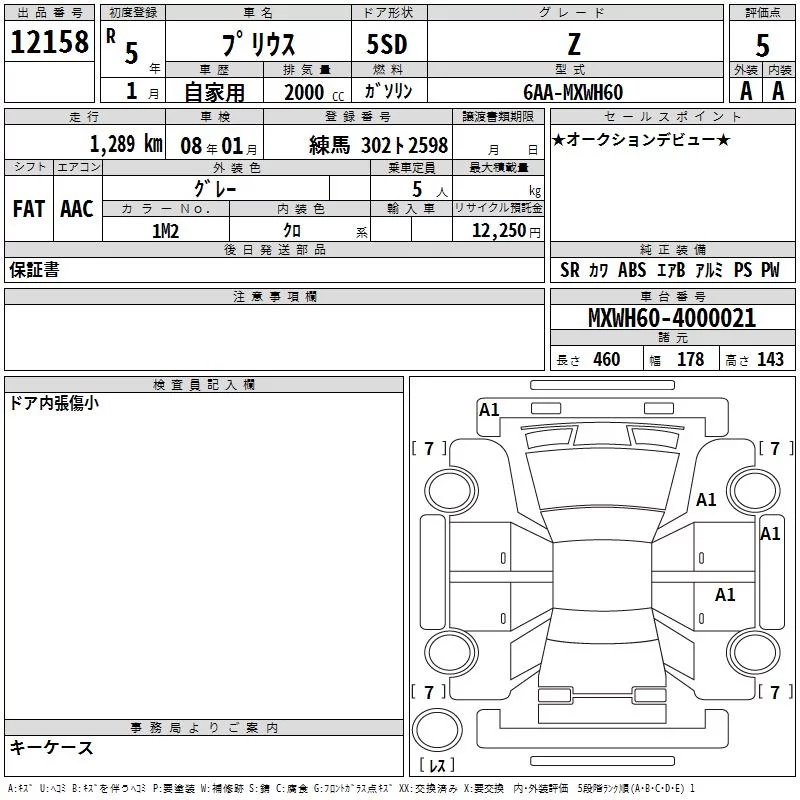This screenshot has height=800, width=800.
Task: Select the vehicle history 自家用
Action: click(215, 92)
